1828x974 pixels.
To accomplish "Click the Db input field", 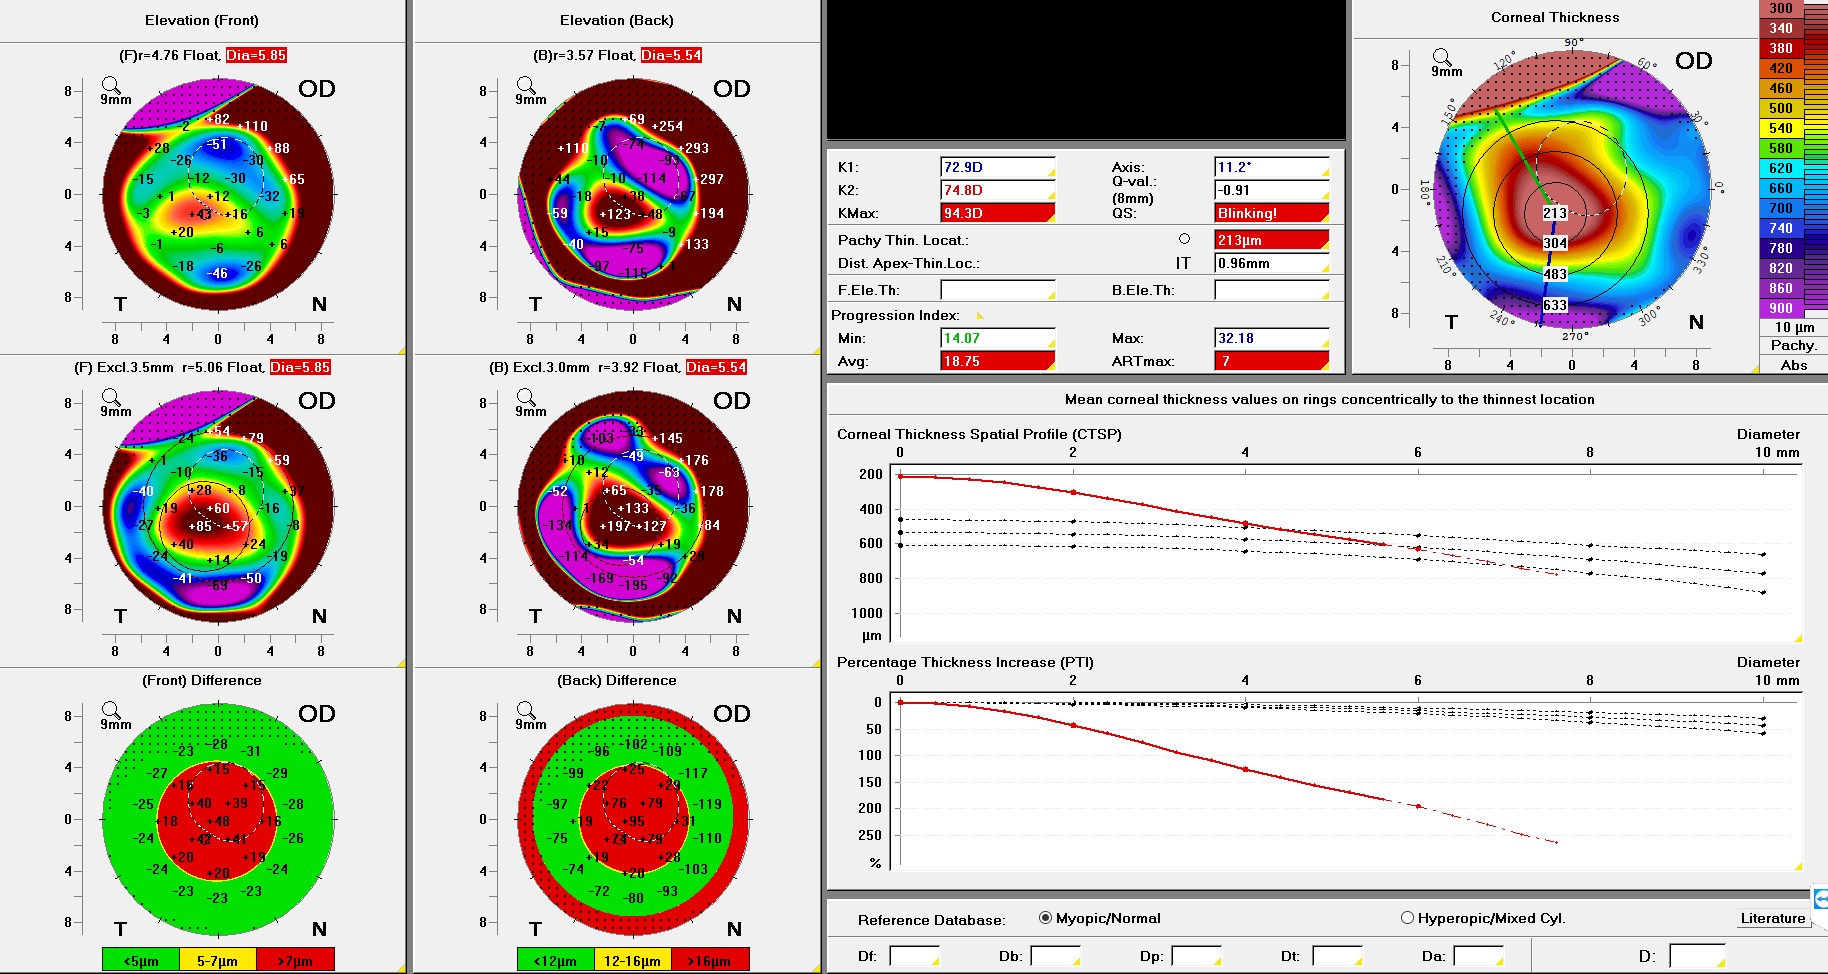I will pyautogui.click(x=1055, y=956).
